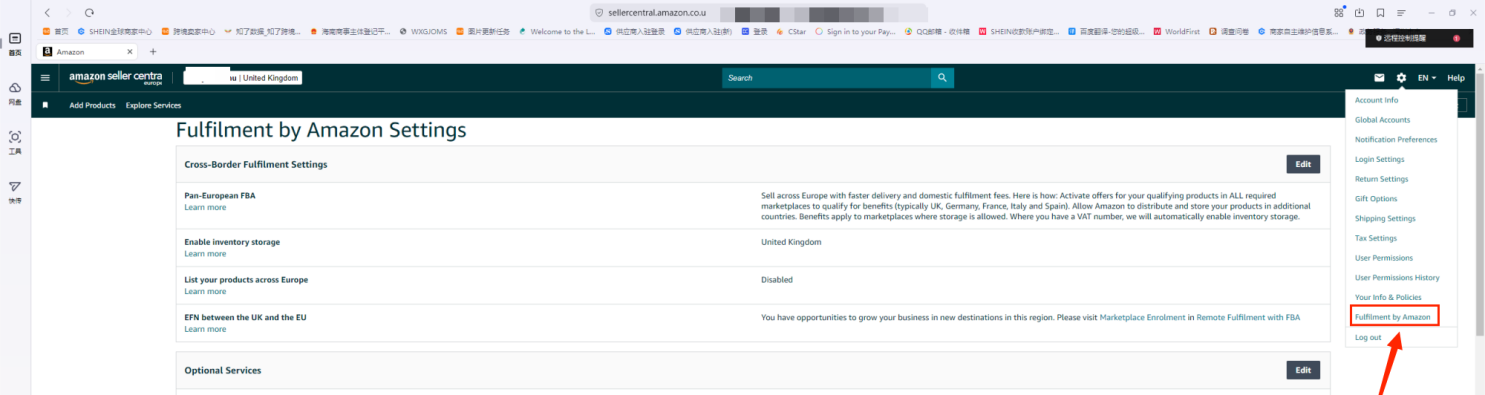Select Return Settings menu item
Screen dimensions: 1485x395
tap(1381, 179)
